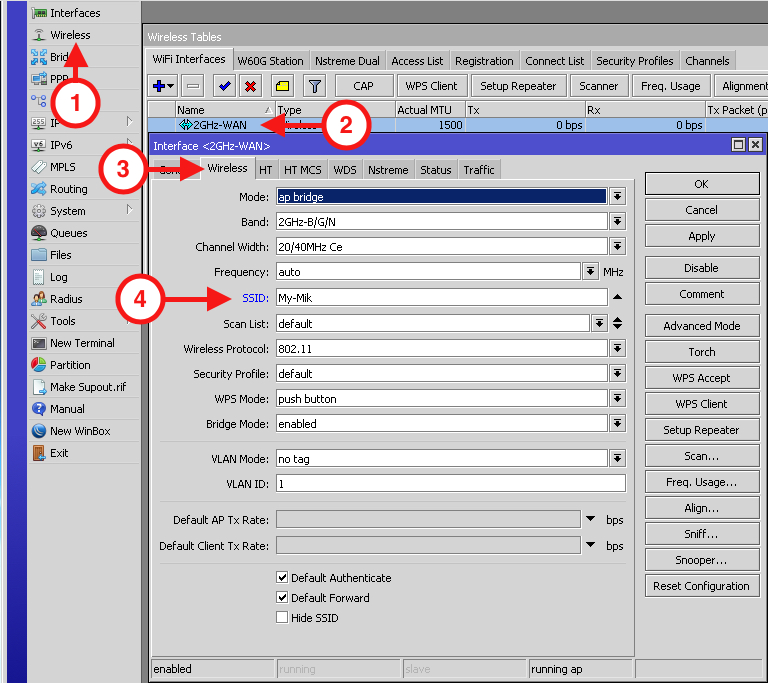Click the SSID input field
The image size is (768, 683).
tap(441, 297)
